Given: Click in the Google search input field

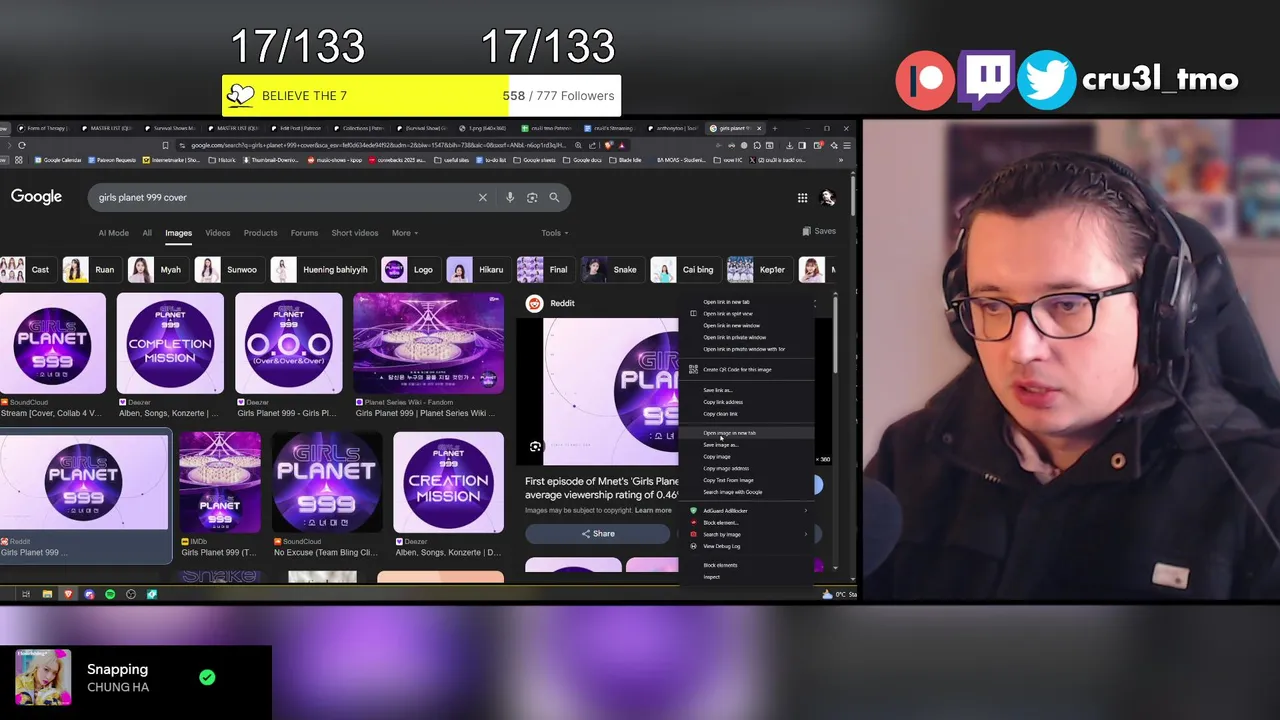Looking at the screenshot, I should (285, 197).
